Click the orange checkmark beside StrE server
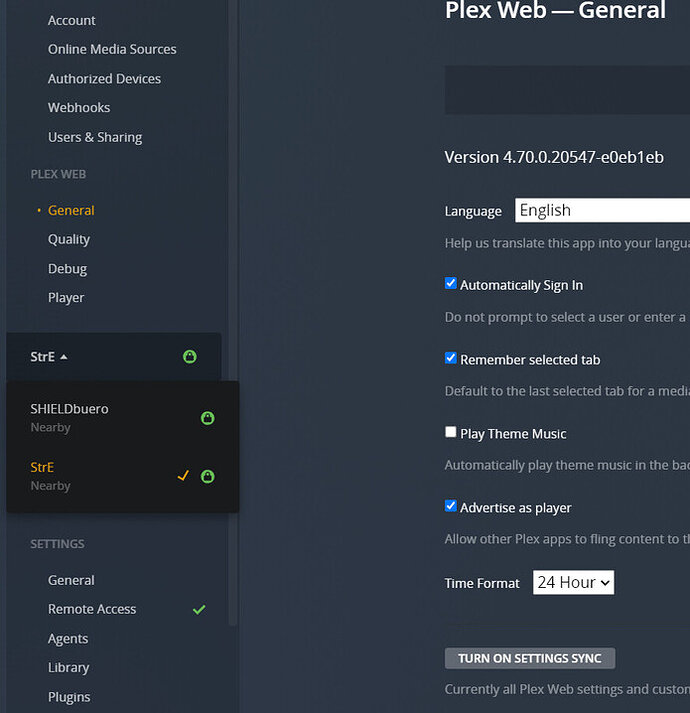 (x=183, y=476)
